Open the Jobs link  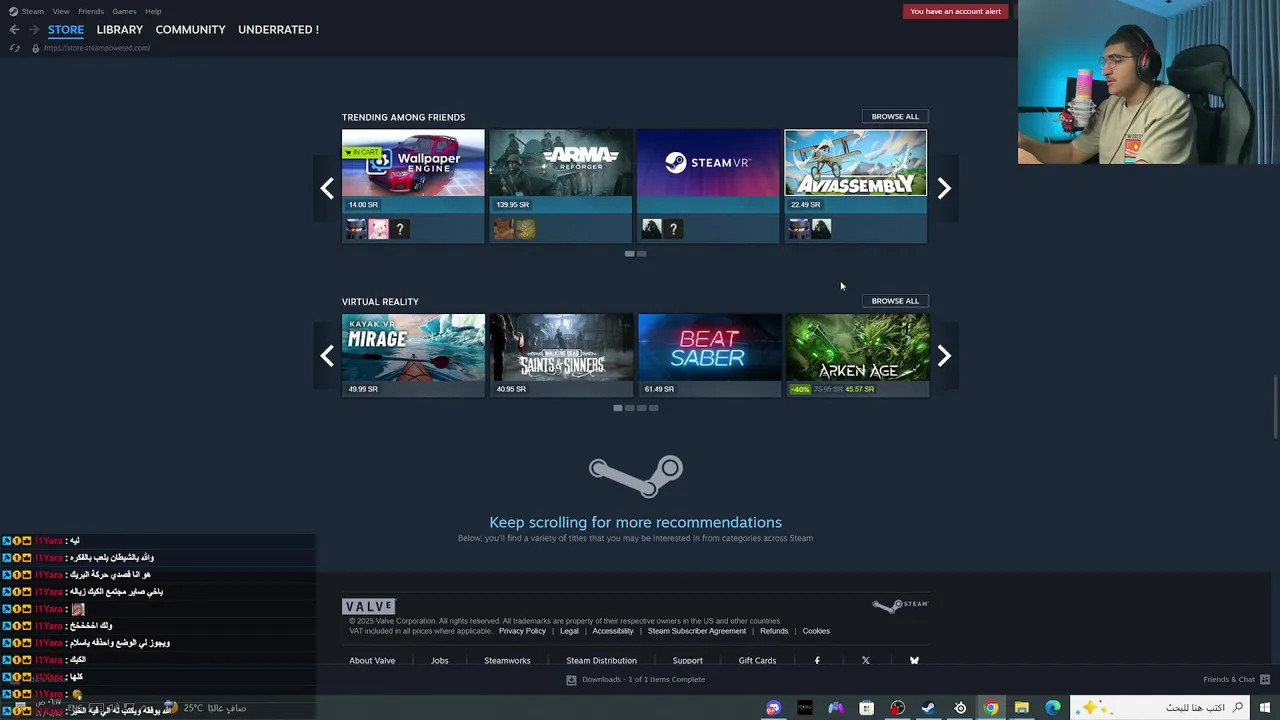click(x=439, y=661)
